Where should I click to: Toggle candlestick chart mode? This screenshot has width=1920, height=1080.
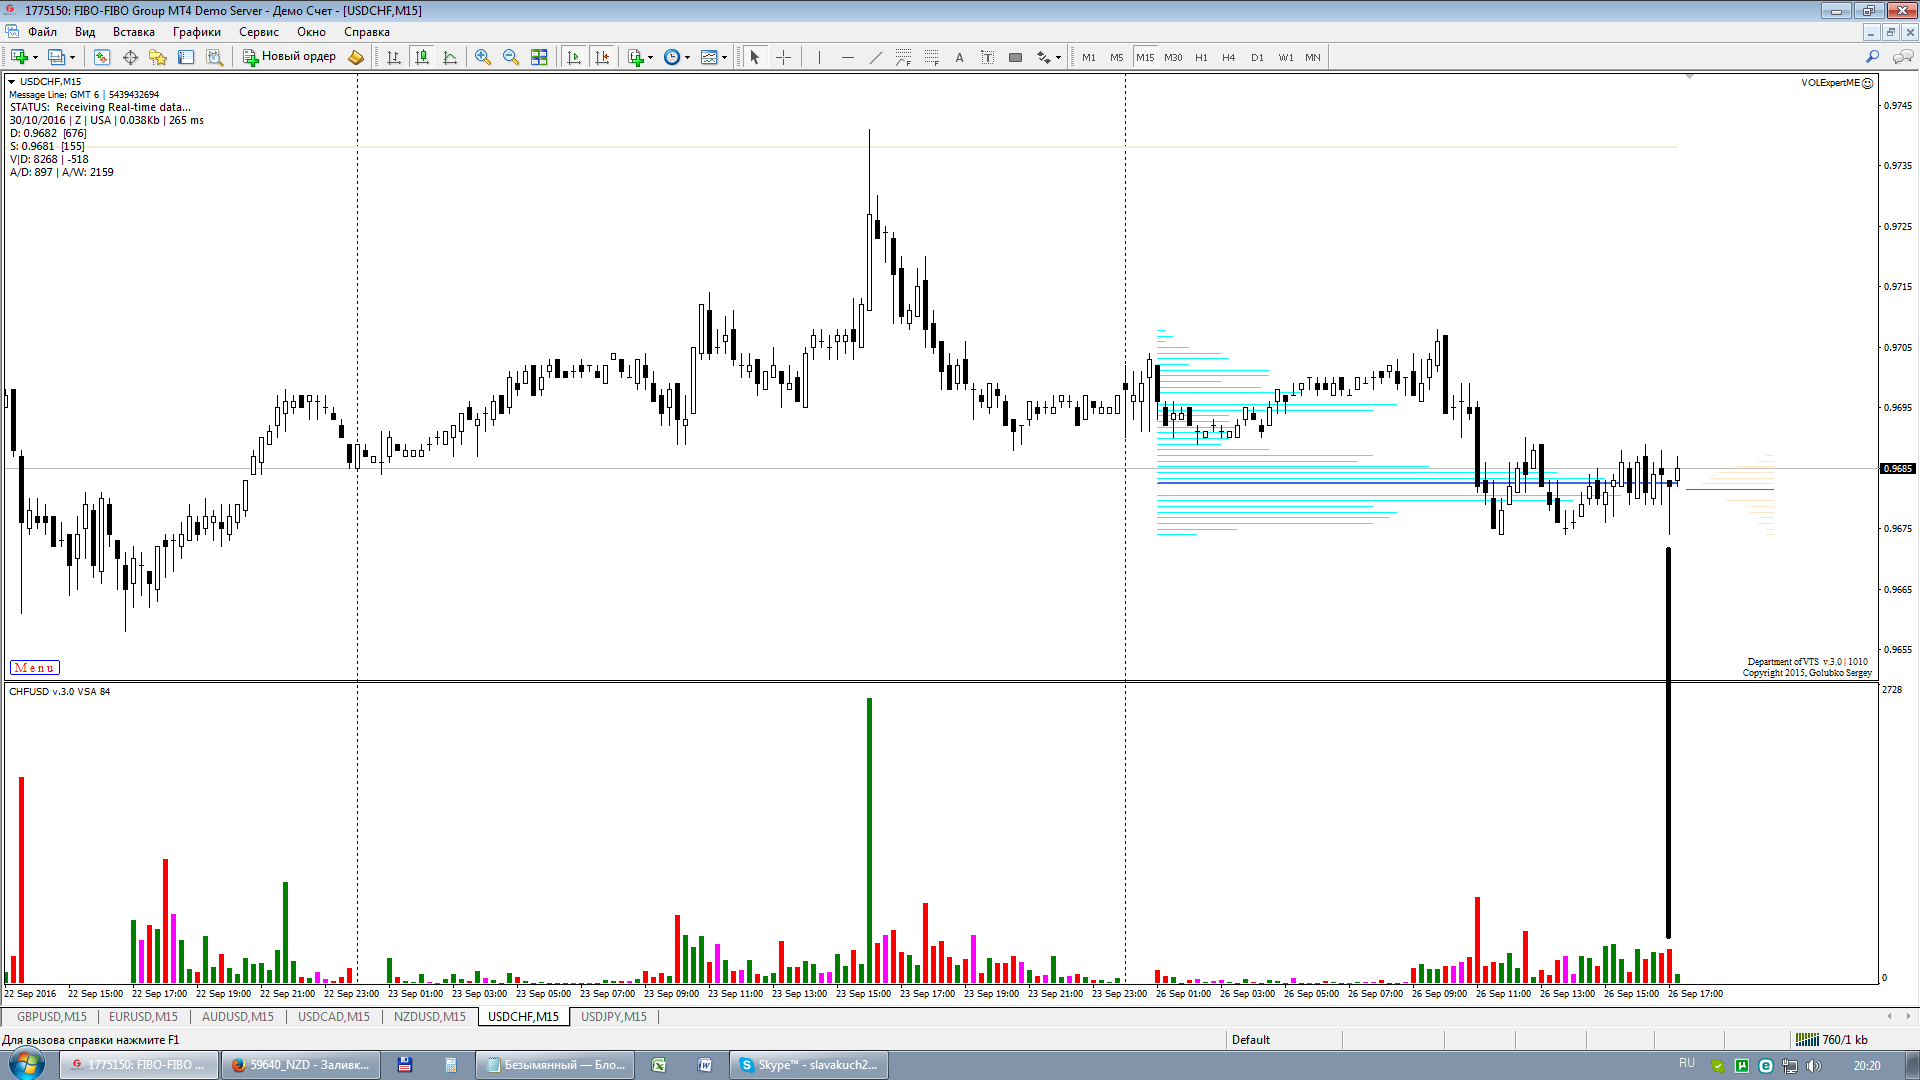pos(422,57)
